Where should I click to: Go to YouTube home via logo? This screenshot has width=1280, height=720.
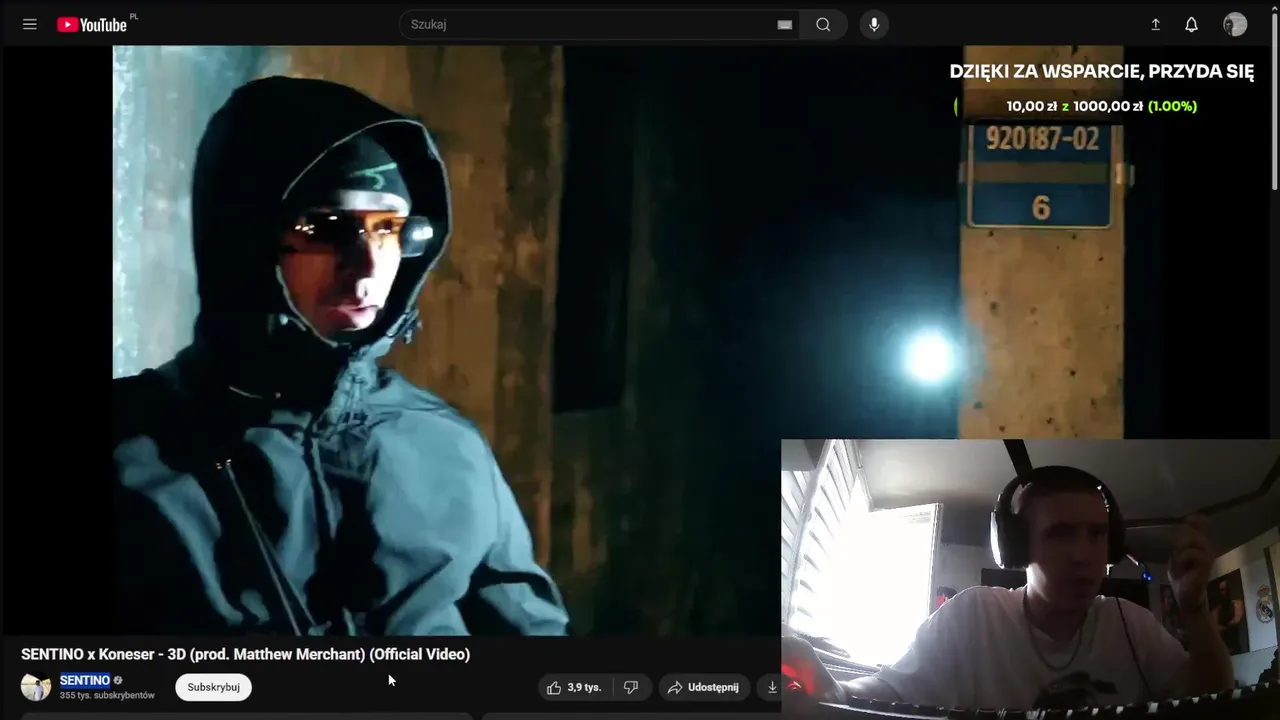pyautogui.click(x=92, y=25)
